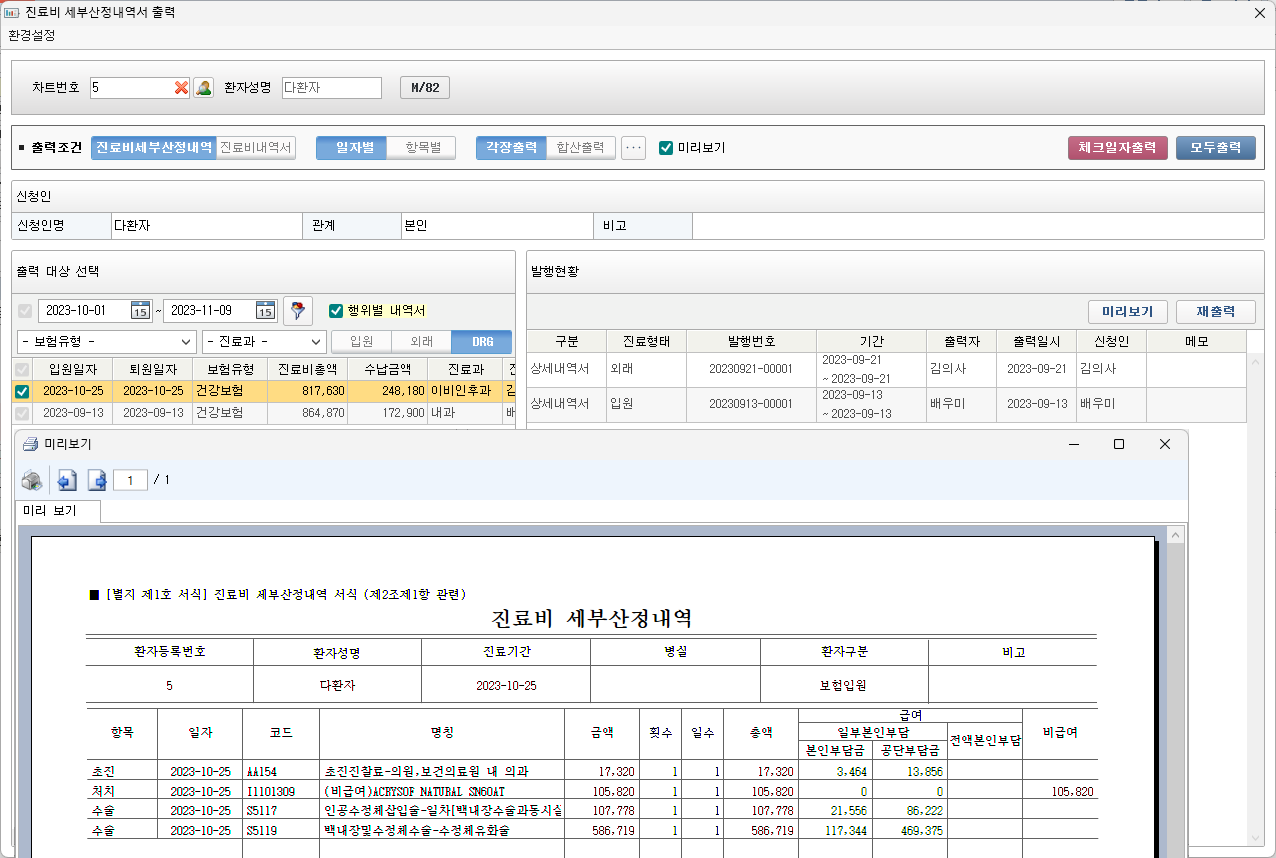The width and height of the screenshot is (1276, 858).
Task: Uncheck the 미리보기 checkbox
Action: pos(666,148)
